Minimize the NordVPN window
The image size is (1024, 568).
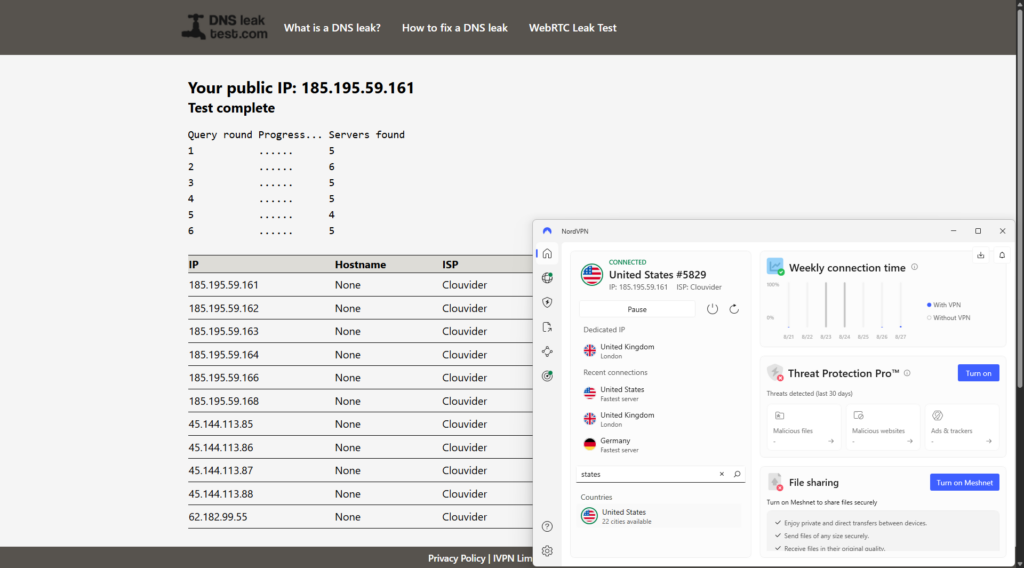pos(953,231)
